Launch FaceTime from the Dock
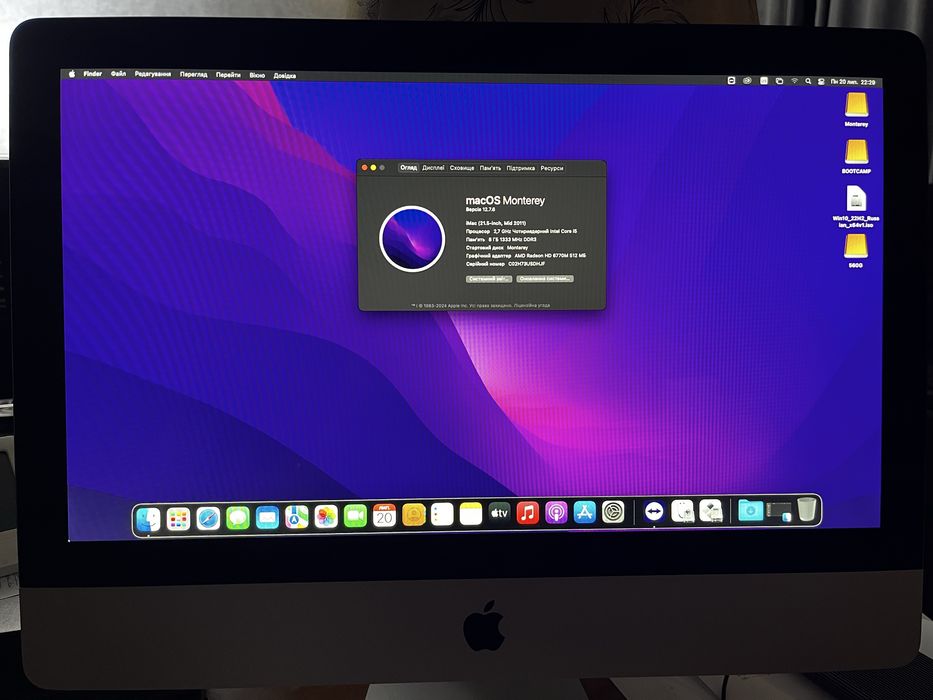This screenshot has height=700, width=933. 355,515
